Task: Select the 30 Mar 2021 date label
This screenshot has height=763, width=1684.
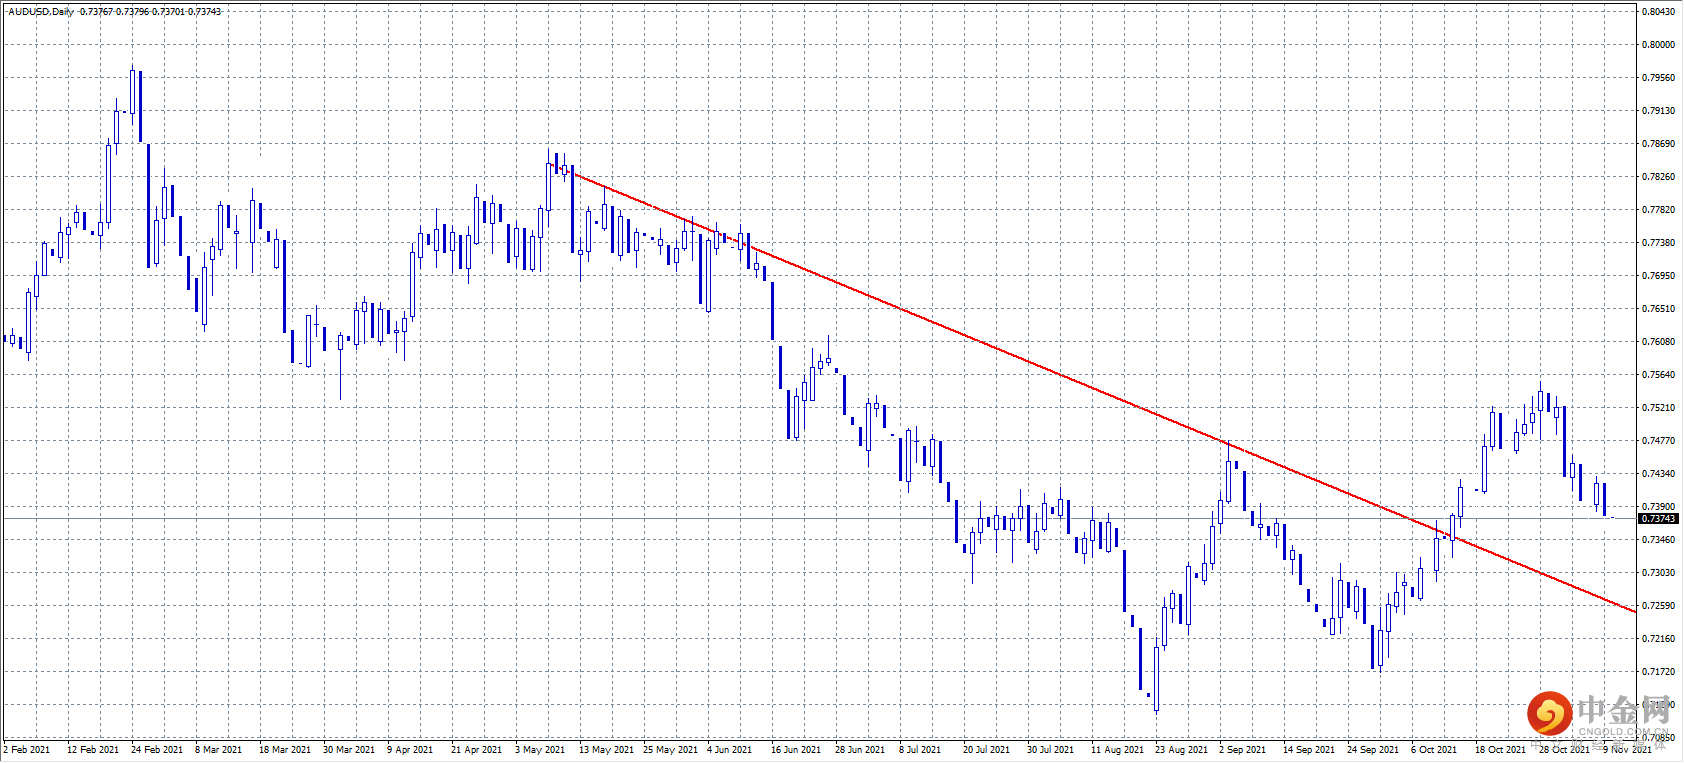Action: click(x=349, y=750)
